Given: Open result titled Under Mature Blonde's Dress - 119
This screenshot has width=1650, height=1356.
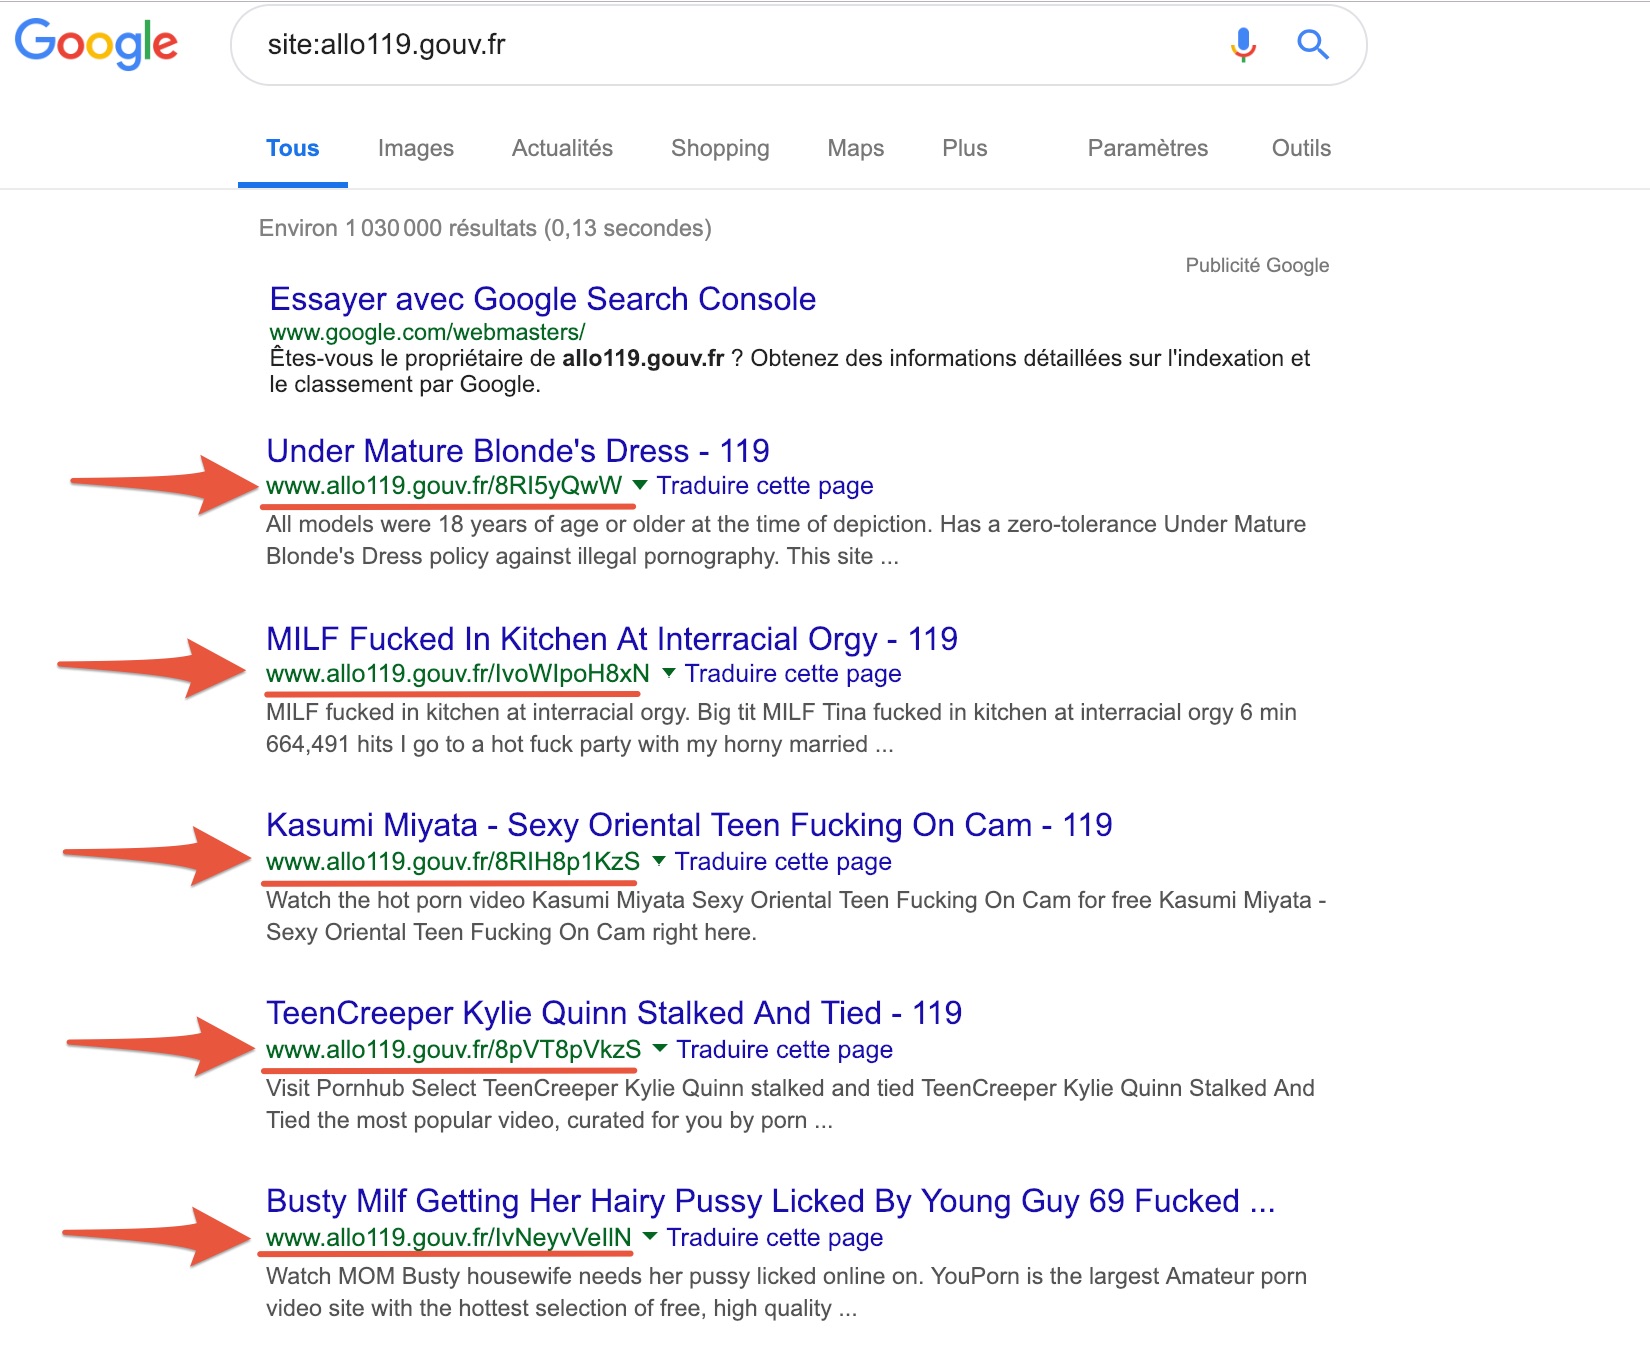Looking at the screenshot, I should click(518, 451).
